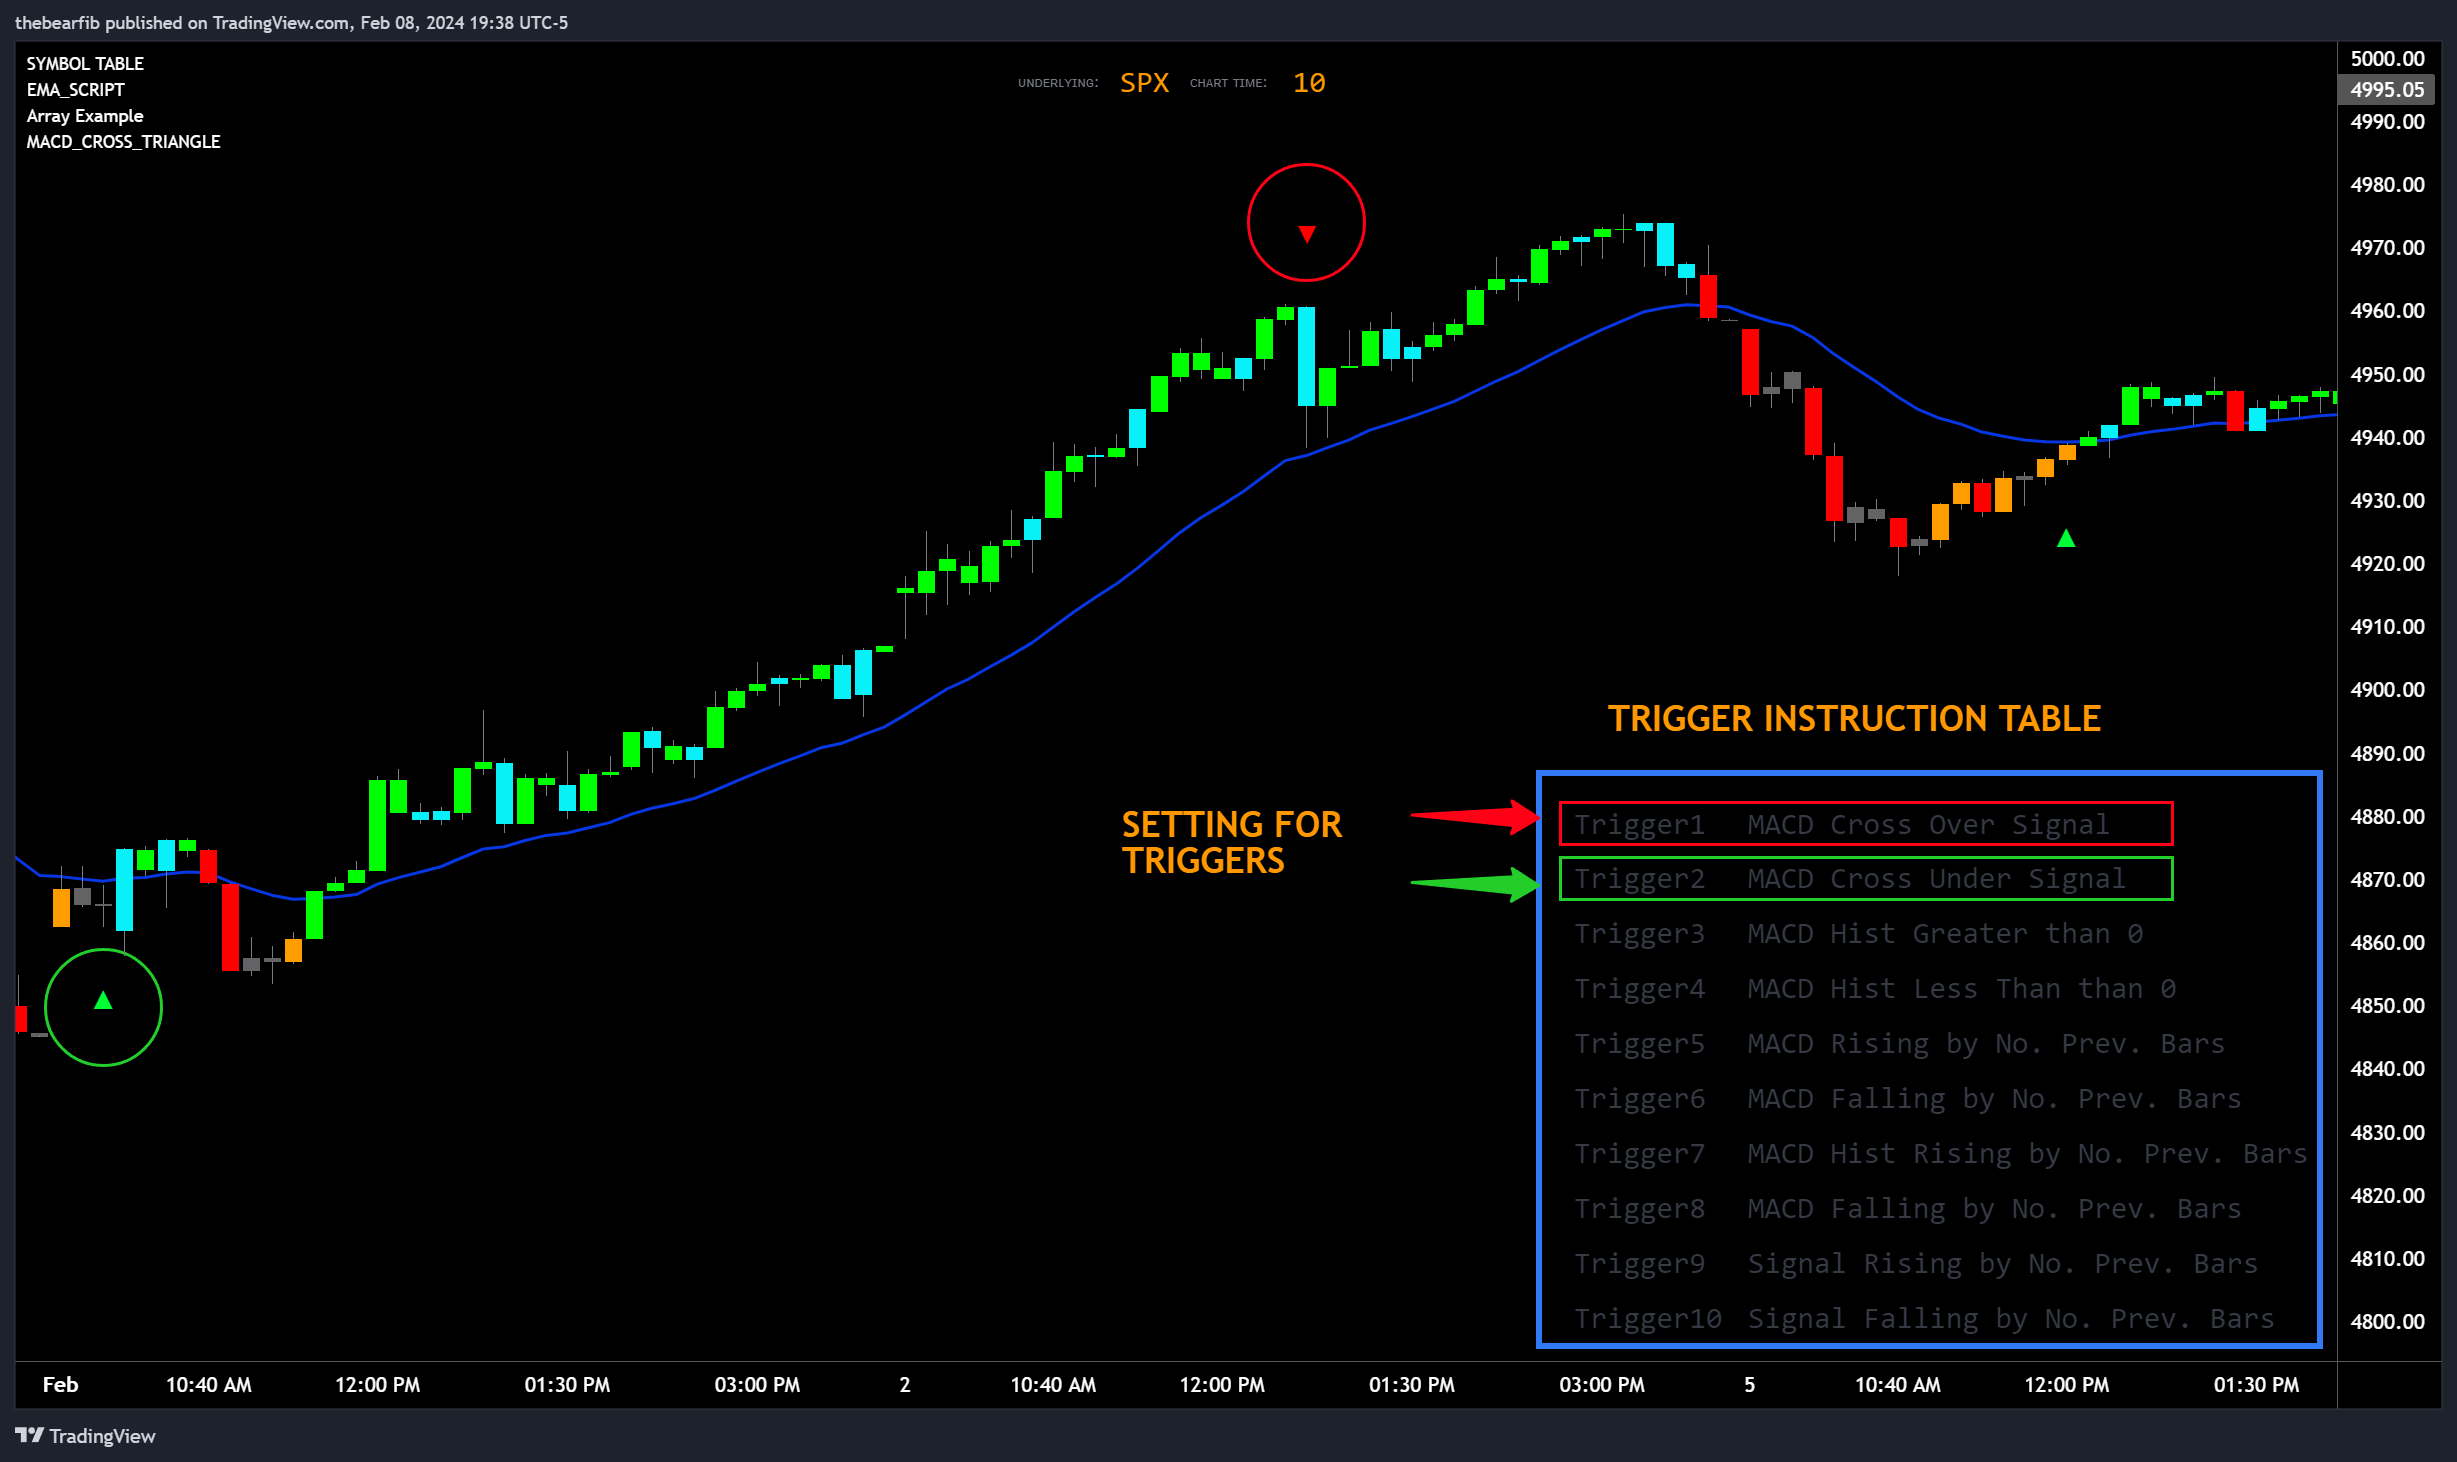Click Trigger5 MACD Rising row
Image resolution: width=2457 pixels, height=1462 pixels.
(x=1900, y=1044)
